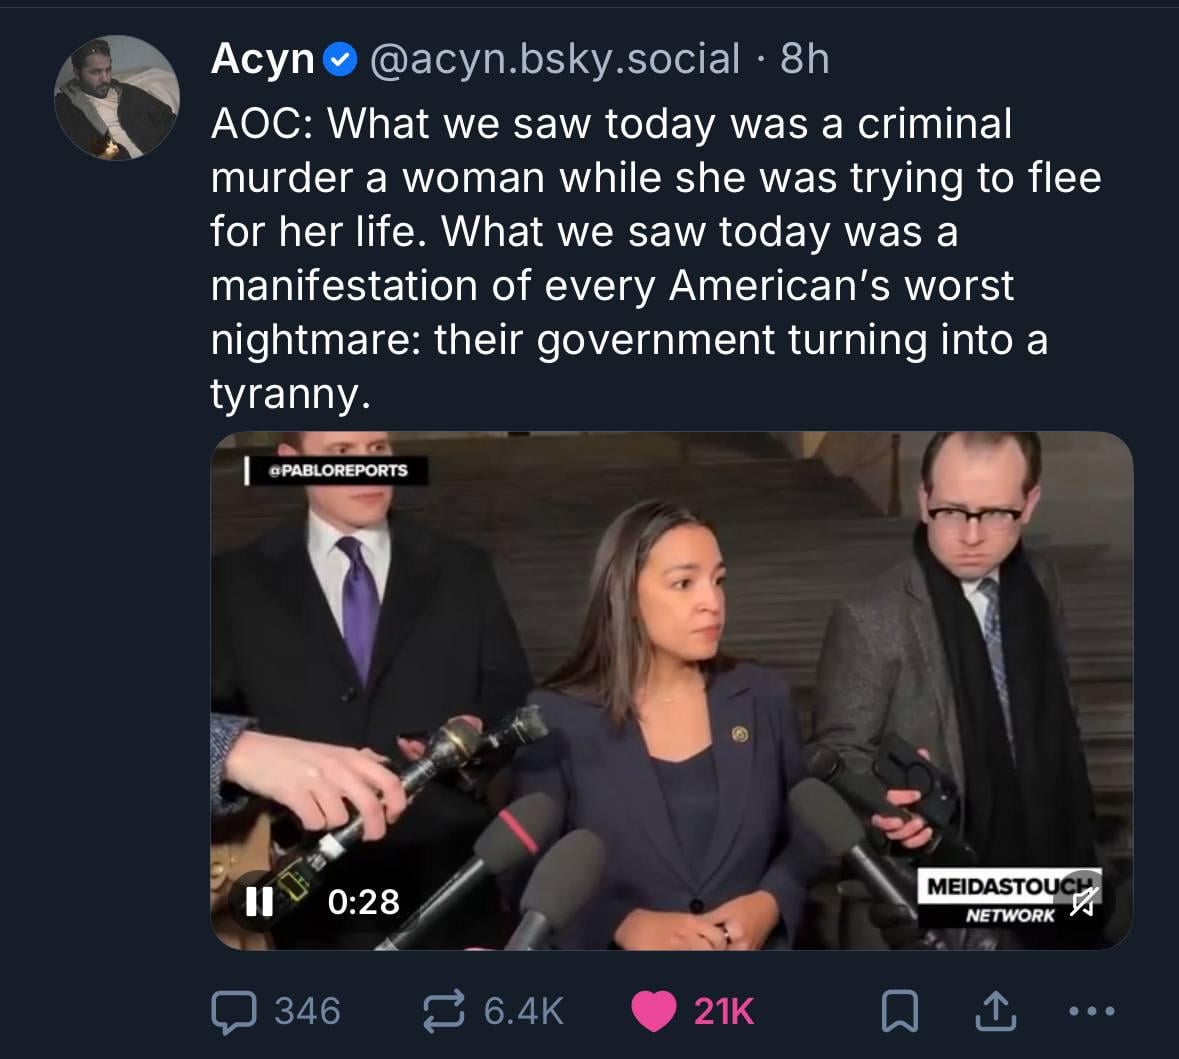1179x1059 pixels.
Task: Unmute the video with the speaker icon
Action: 1081,903
